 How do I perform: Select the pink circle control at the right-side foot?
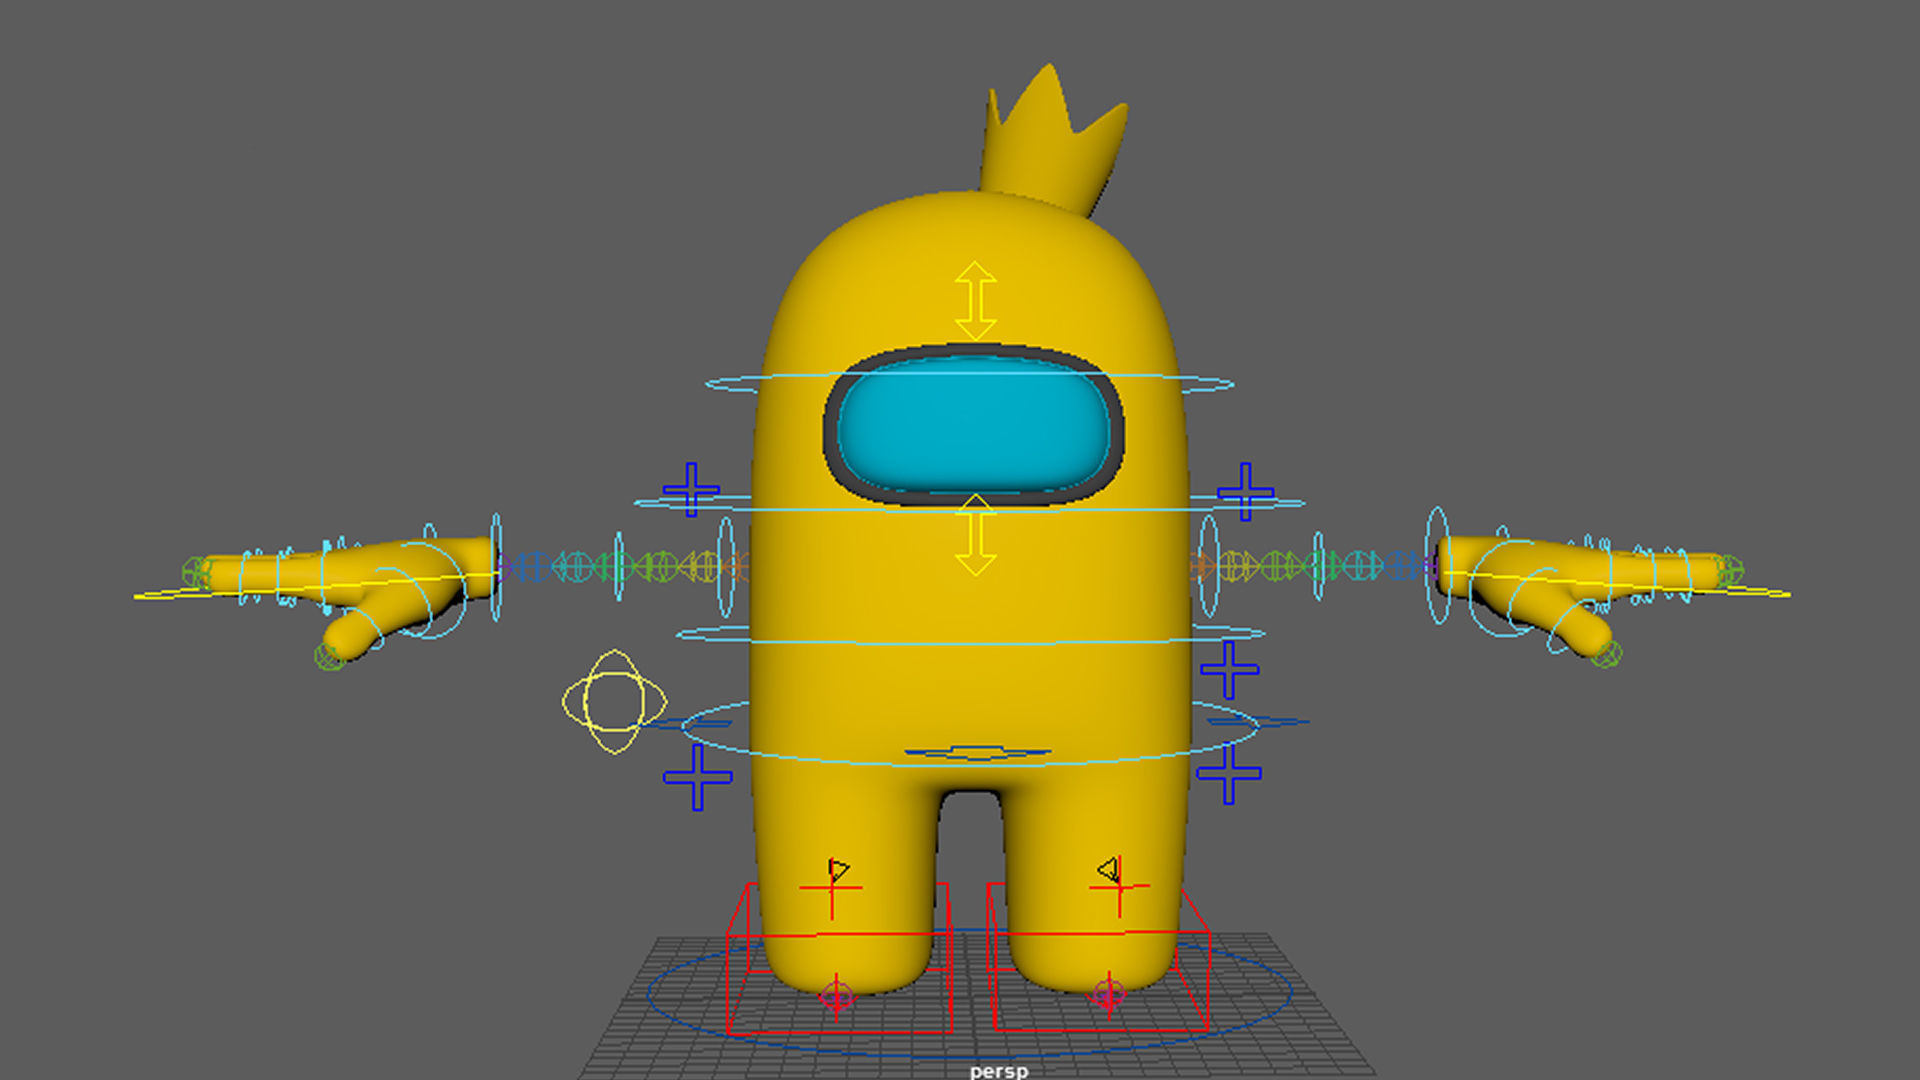click(x=1108, y=994)
